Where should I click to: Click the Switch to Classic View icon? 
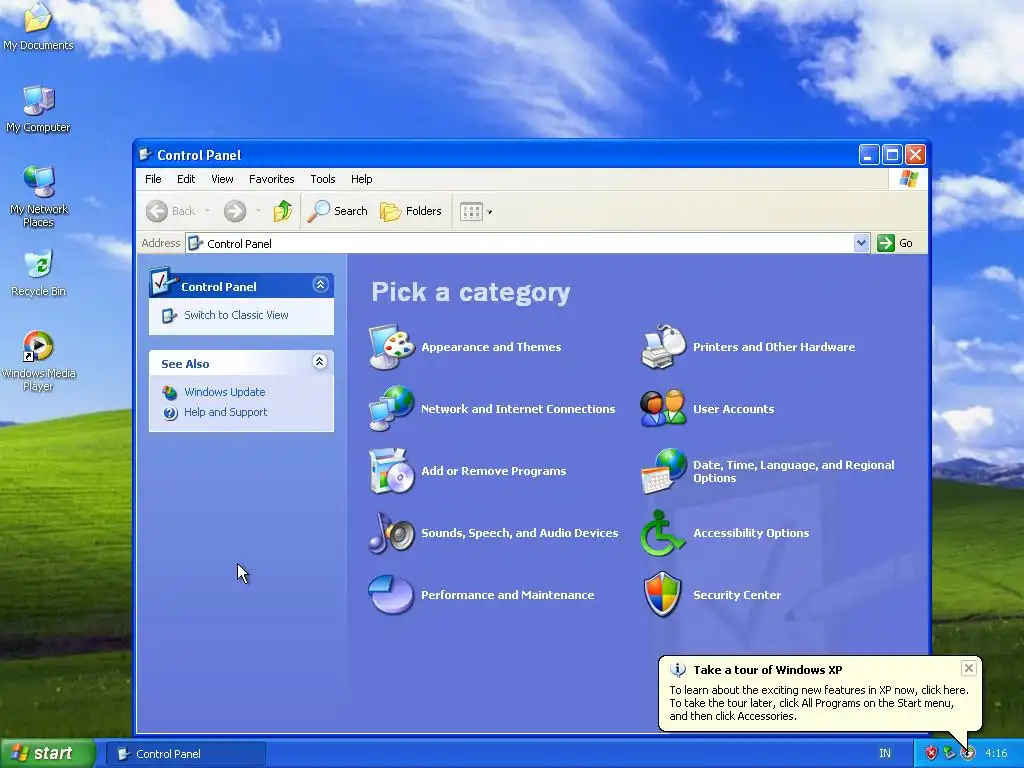[x=170, y=315]
